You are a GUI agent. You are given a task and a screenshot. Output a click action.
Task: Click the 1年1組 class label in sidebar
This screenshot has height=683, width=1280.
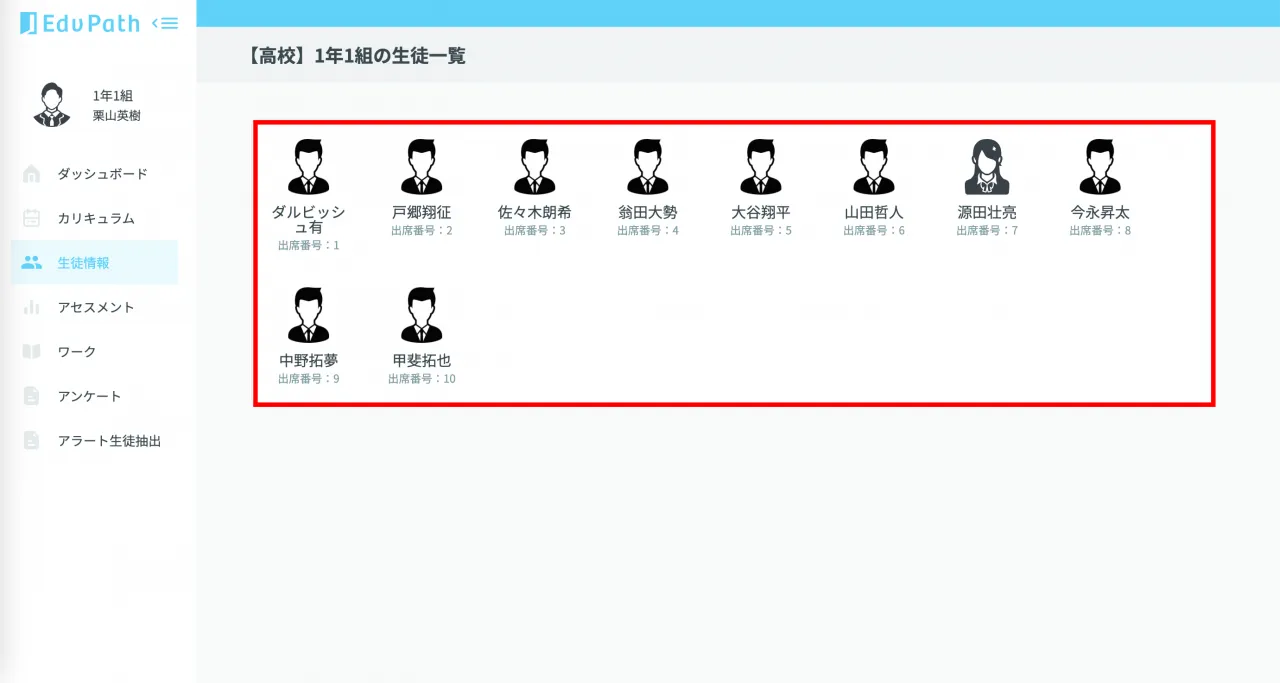113,96
